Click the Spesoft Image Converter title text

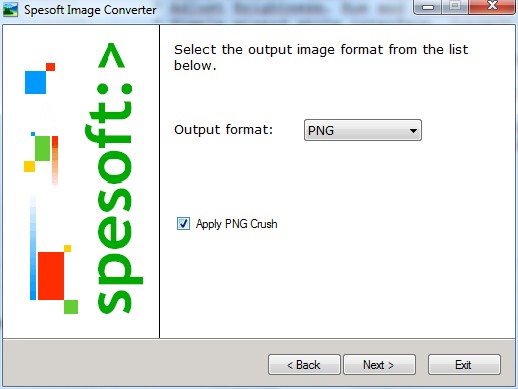[90, 10]
